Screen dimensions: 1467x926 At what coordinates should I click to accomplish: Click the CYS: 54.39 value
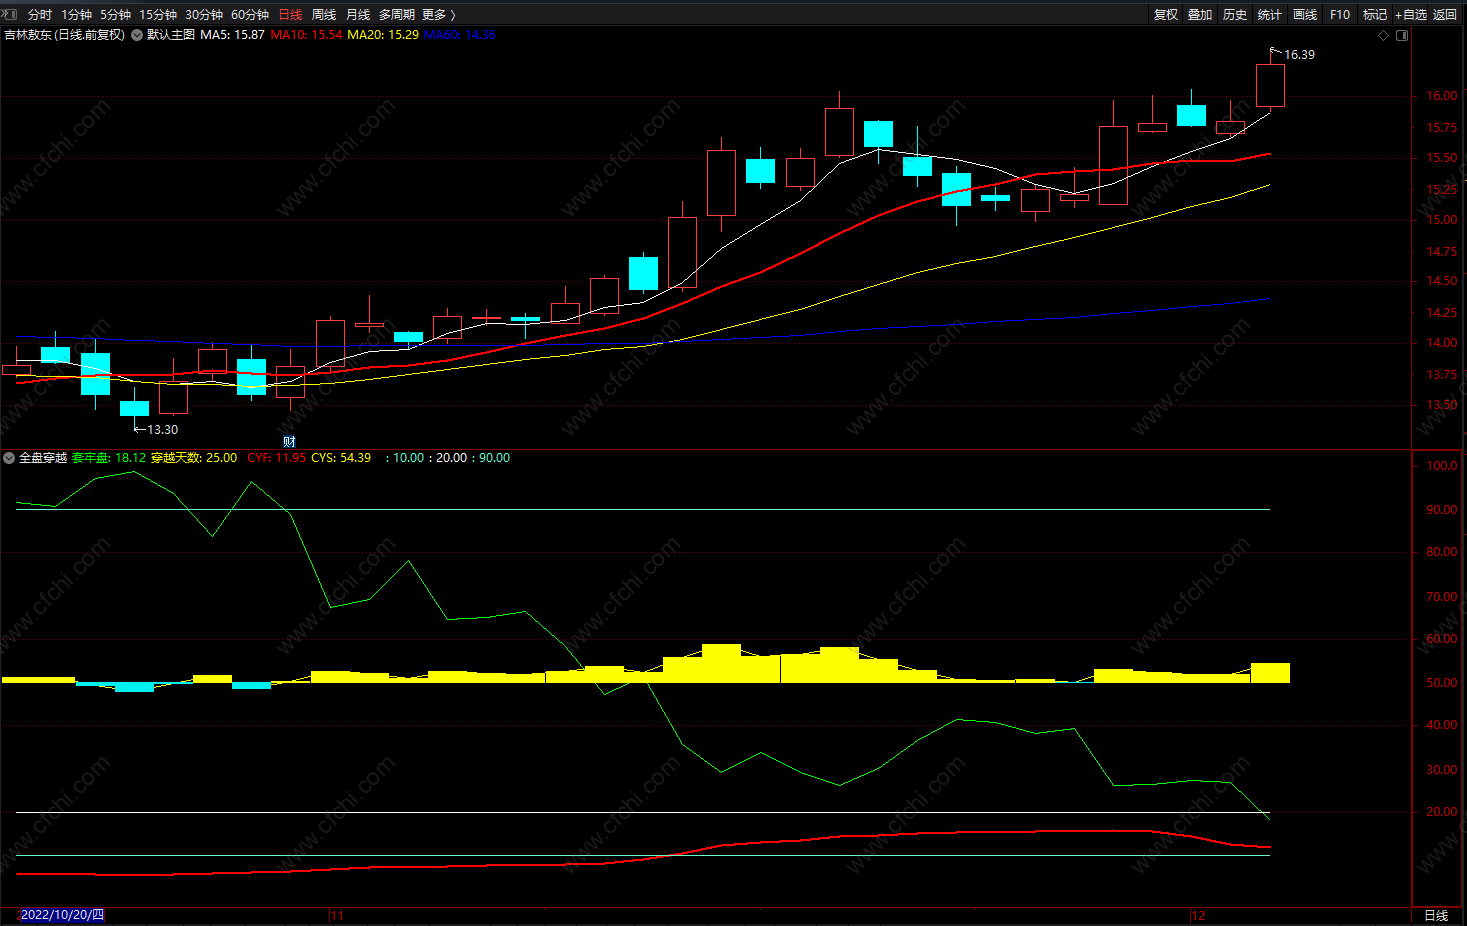(341, 458)
